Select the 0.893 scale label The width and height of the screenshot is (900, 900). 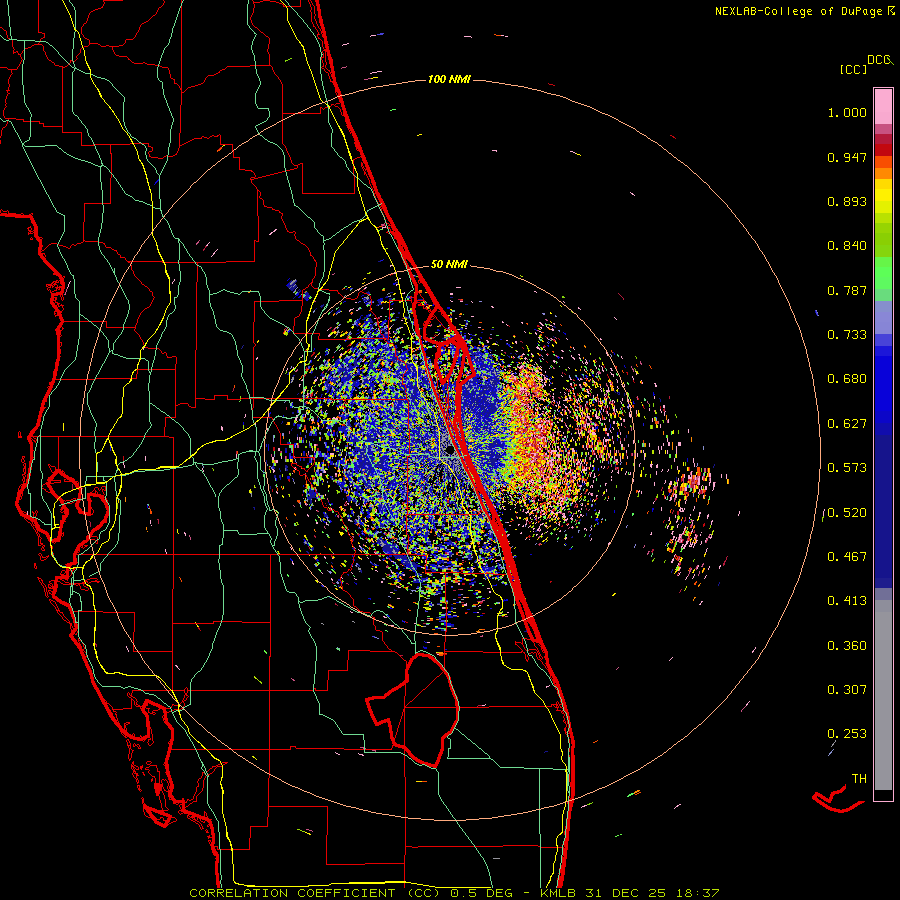click(x=847, y=201)
